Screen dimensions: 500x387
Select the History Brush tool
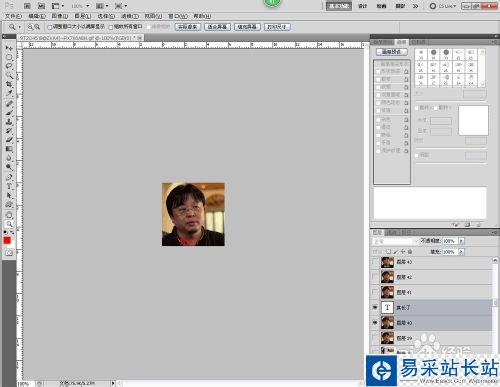[x=9, y=131]
